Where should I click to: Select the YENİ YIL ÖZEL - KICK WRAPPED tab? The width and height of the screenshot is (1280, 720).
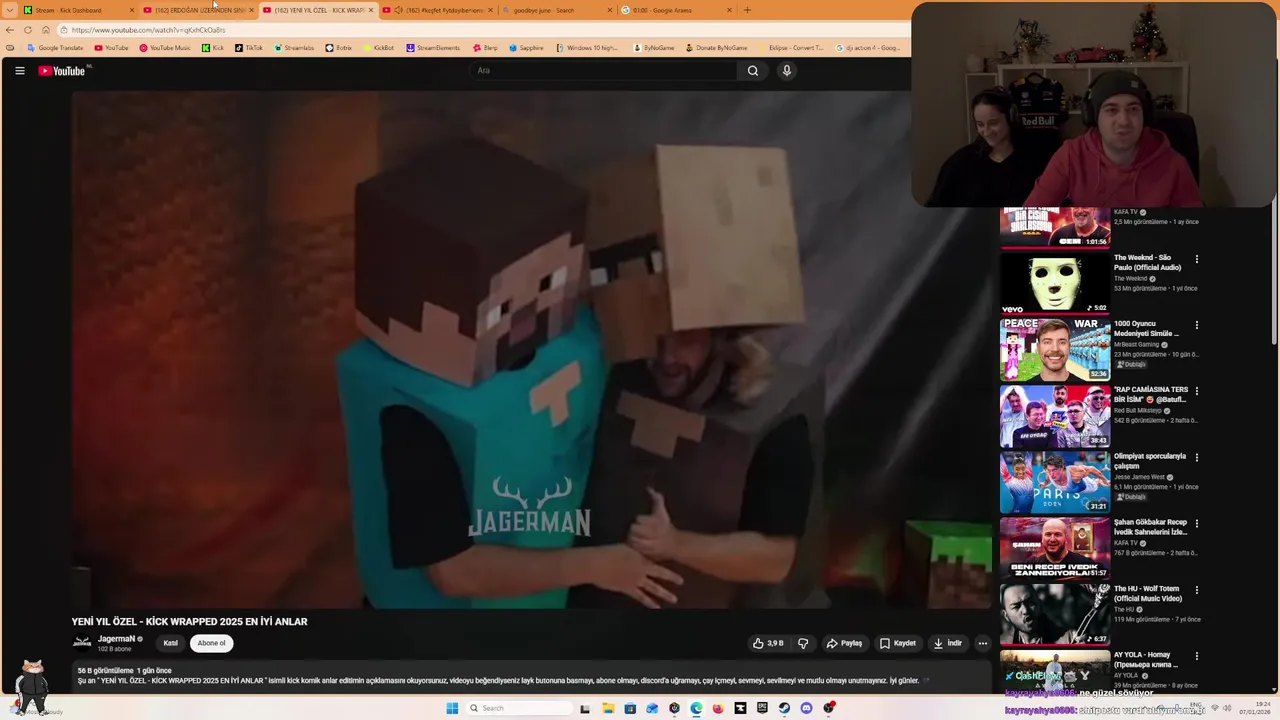coord(318,10)
